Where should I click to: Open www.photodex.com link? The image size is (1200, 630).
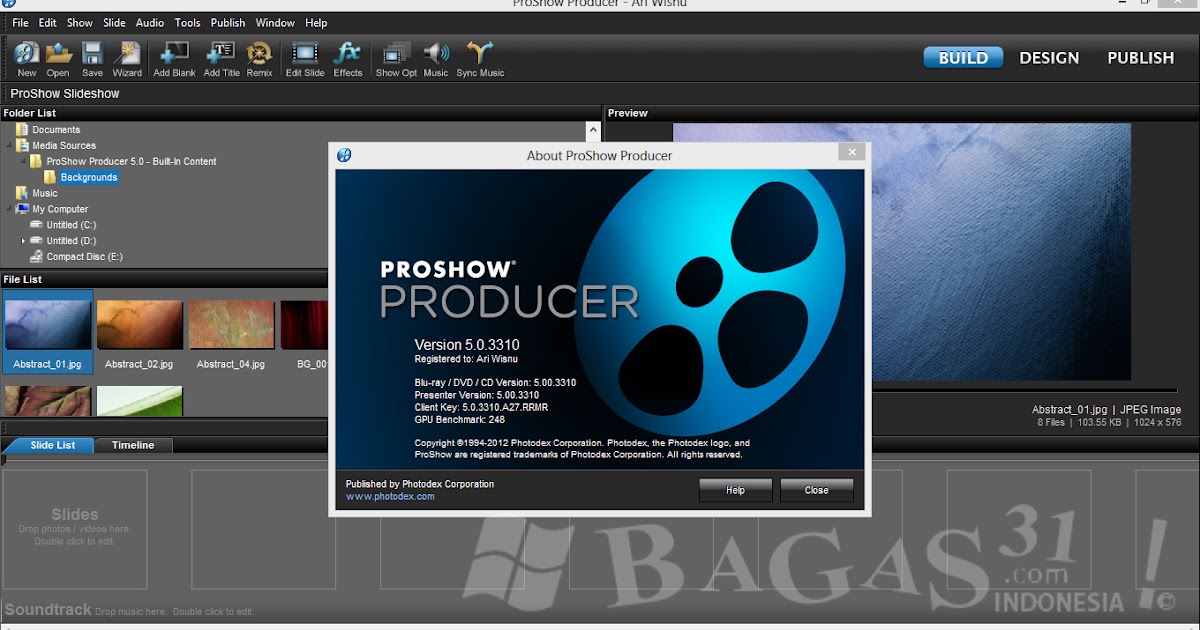coord(390,497)
